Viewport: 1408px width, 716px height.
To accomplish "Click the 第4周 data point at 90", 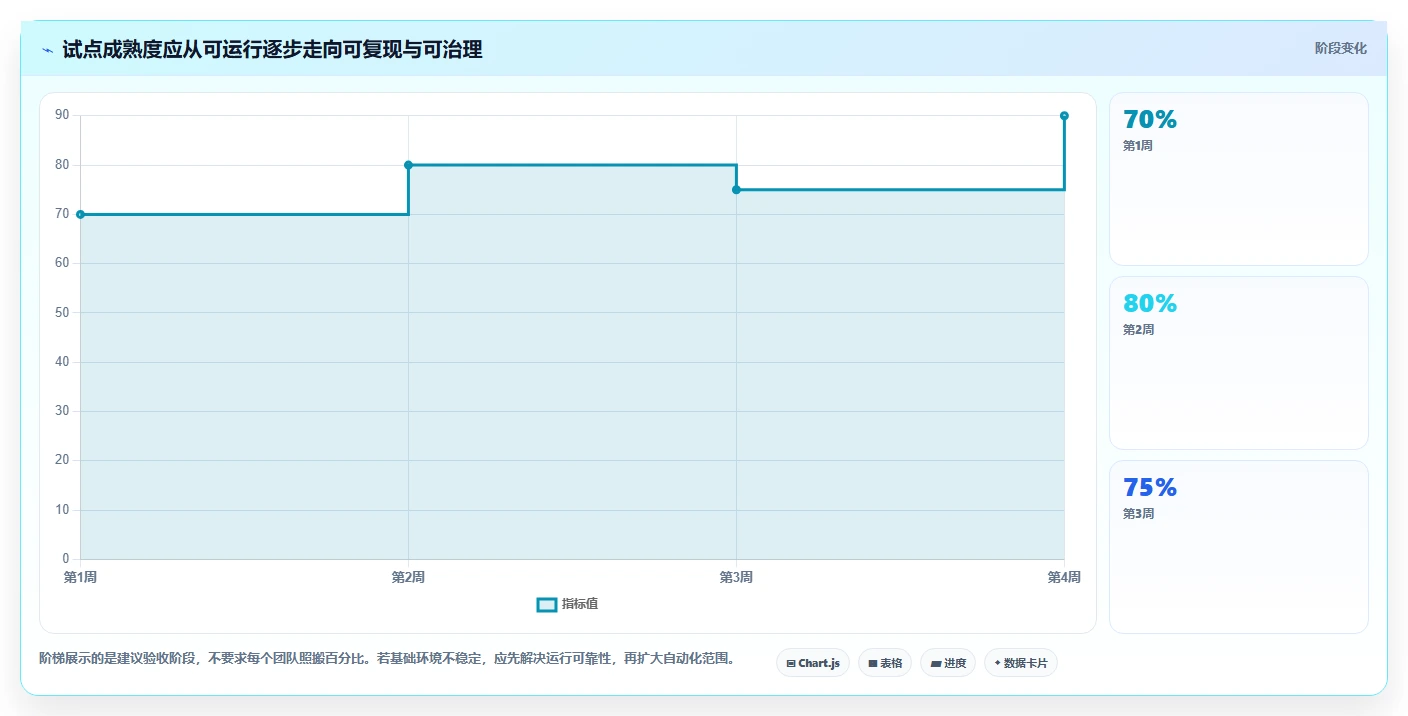I will (x=1064, y=116).
